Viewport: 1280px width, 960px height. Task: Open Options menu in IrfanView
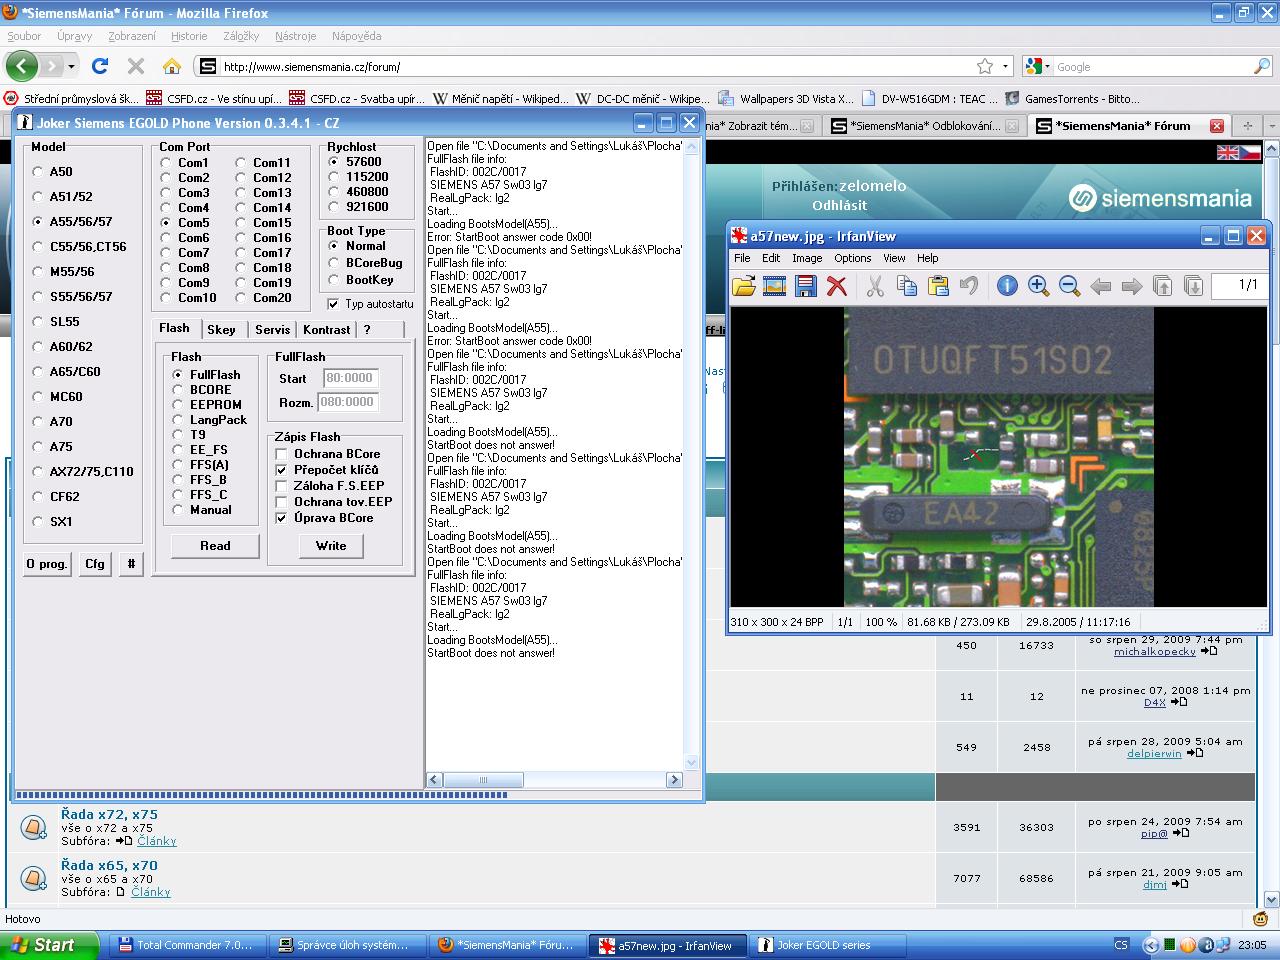pos(853,258)
